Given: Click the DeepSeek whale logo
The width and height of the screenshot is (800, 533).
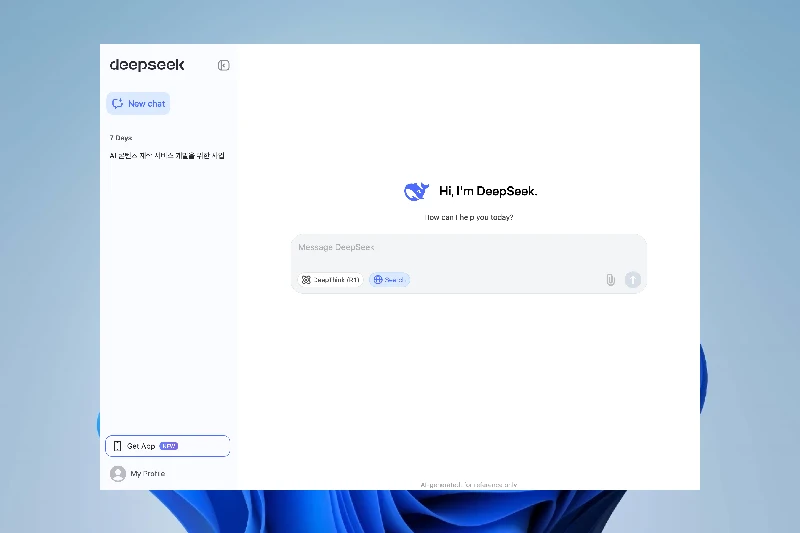Looking at the screenshot, I should pos(415,191).
